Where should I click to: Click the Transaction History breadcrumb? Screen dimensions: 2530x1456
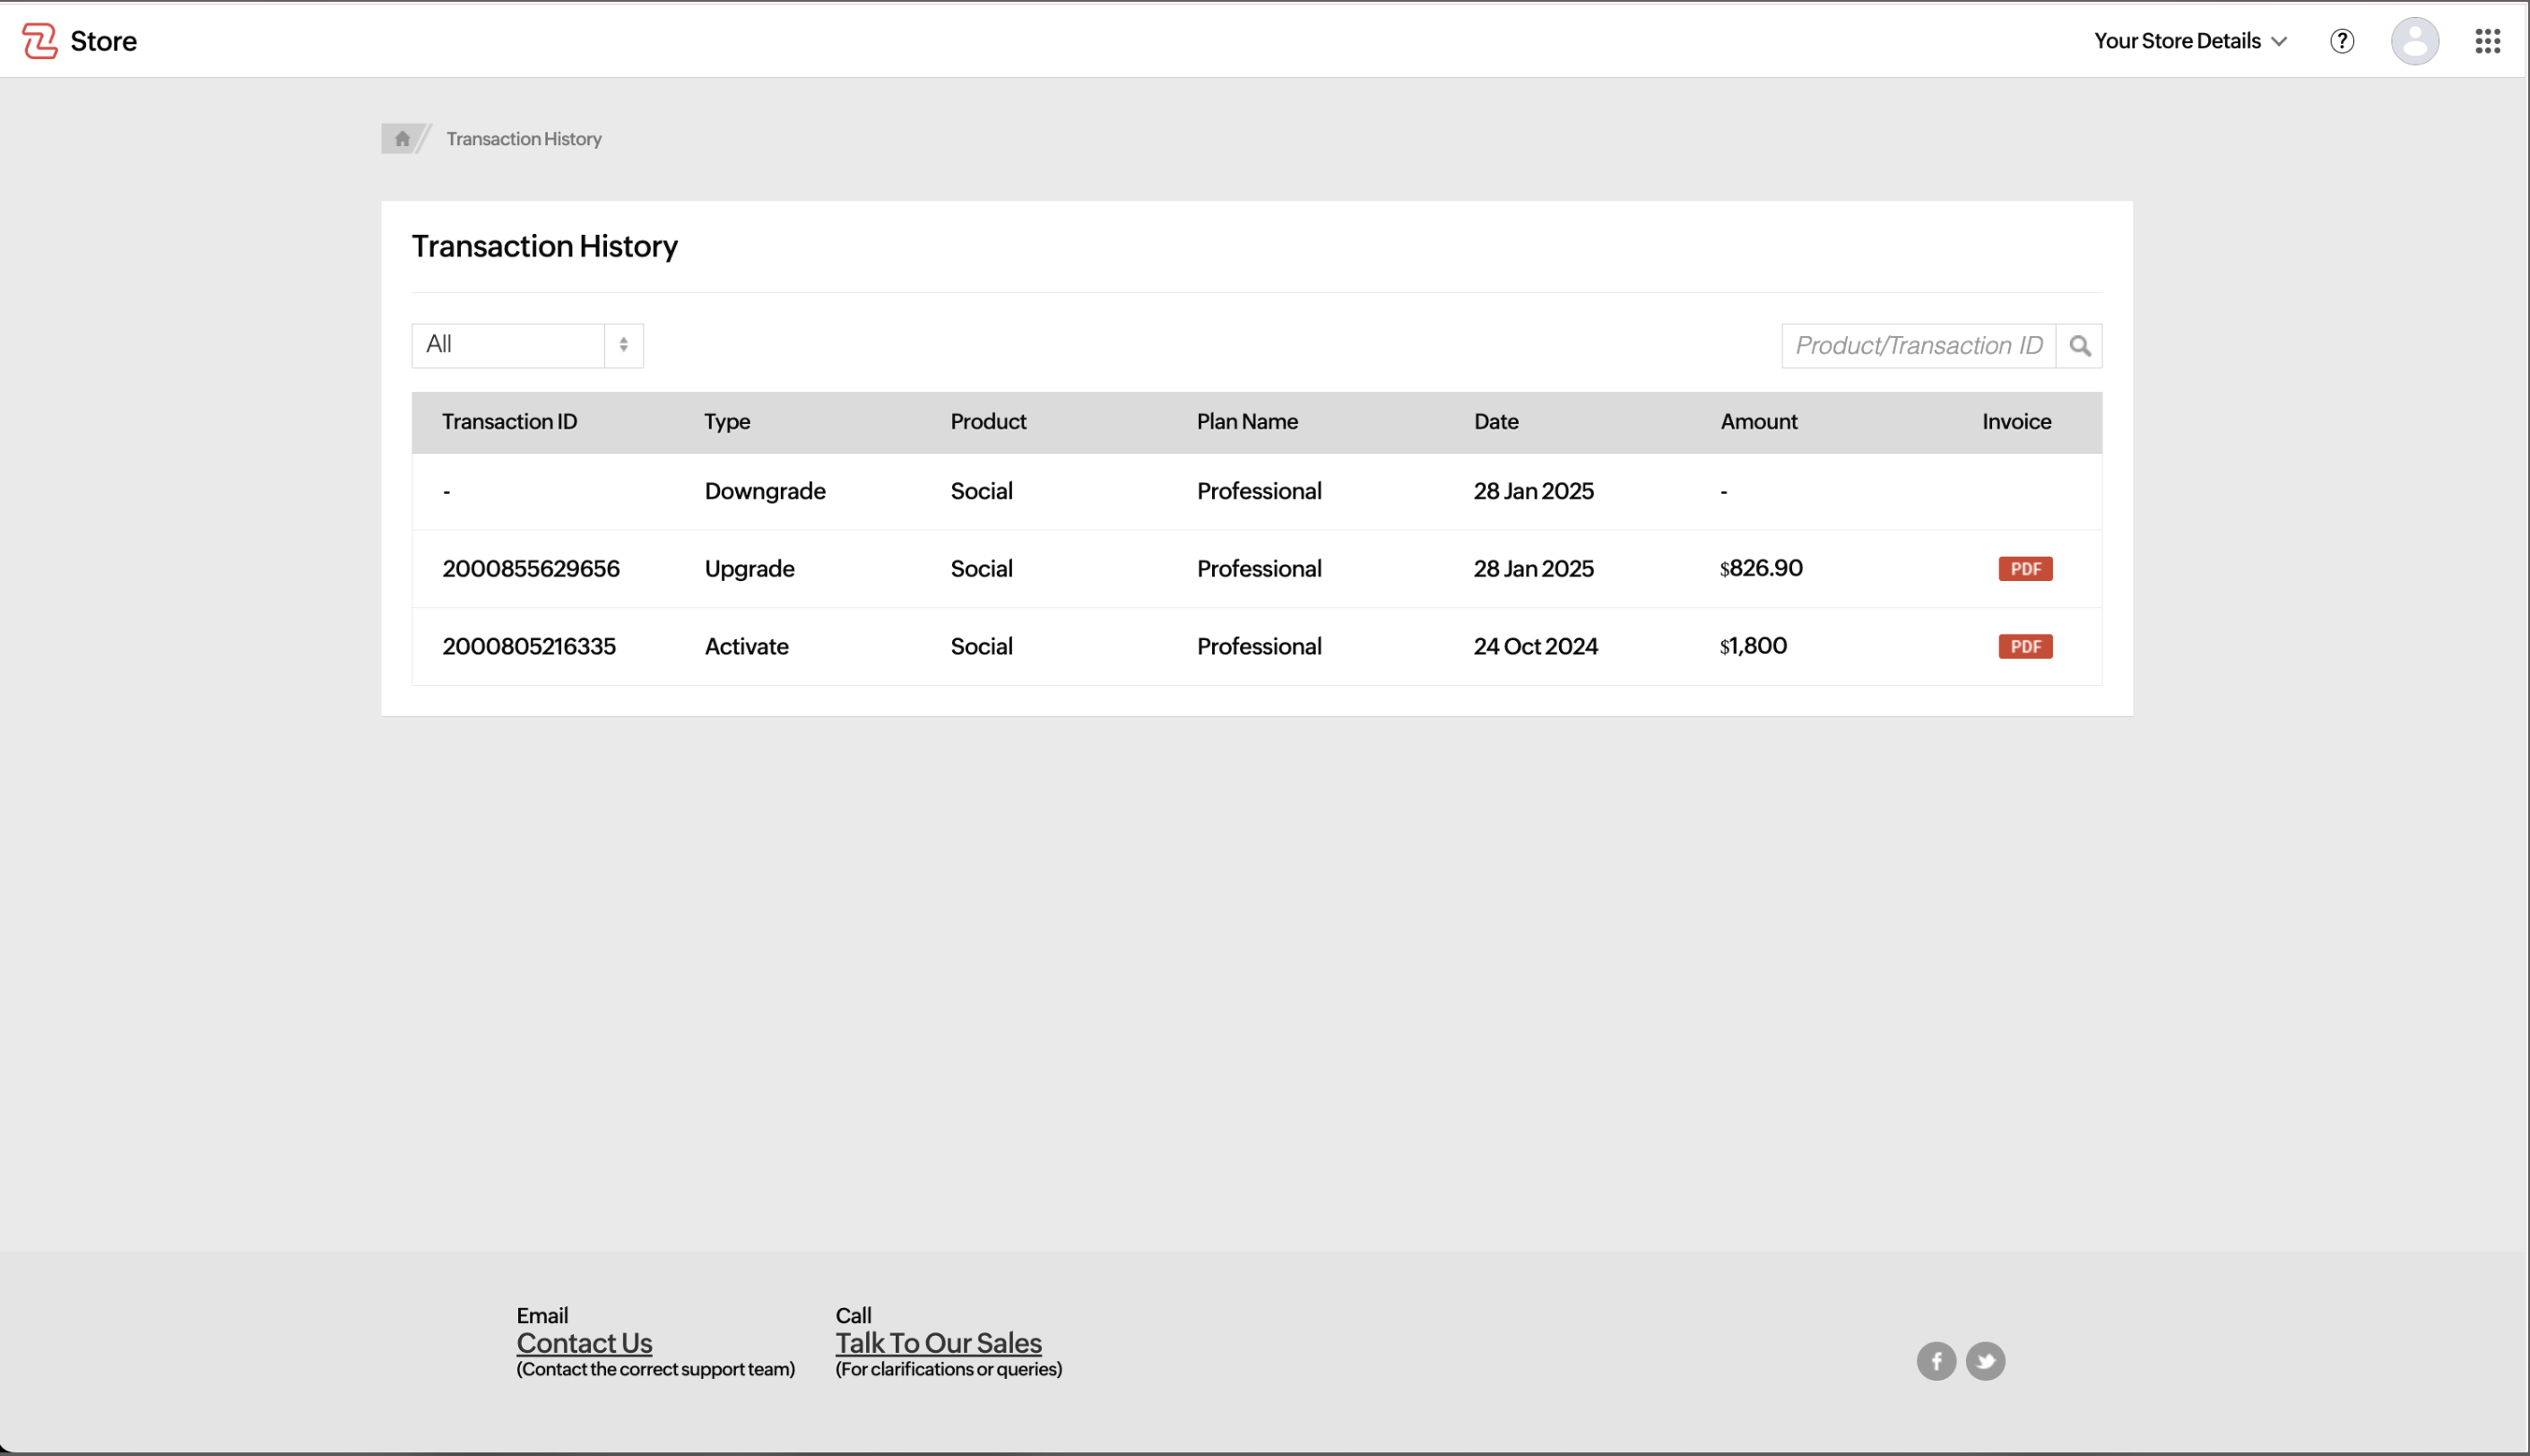[523, 139]
